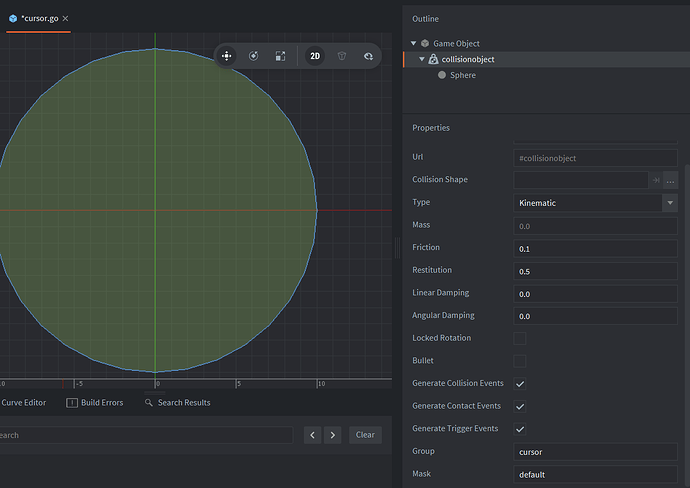Image resolution: width=690 pixels, height=488 pixels.
Task: Enable the Locked Rotation checkbox
Action: (520, 338)
